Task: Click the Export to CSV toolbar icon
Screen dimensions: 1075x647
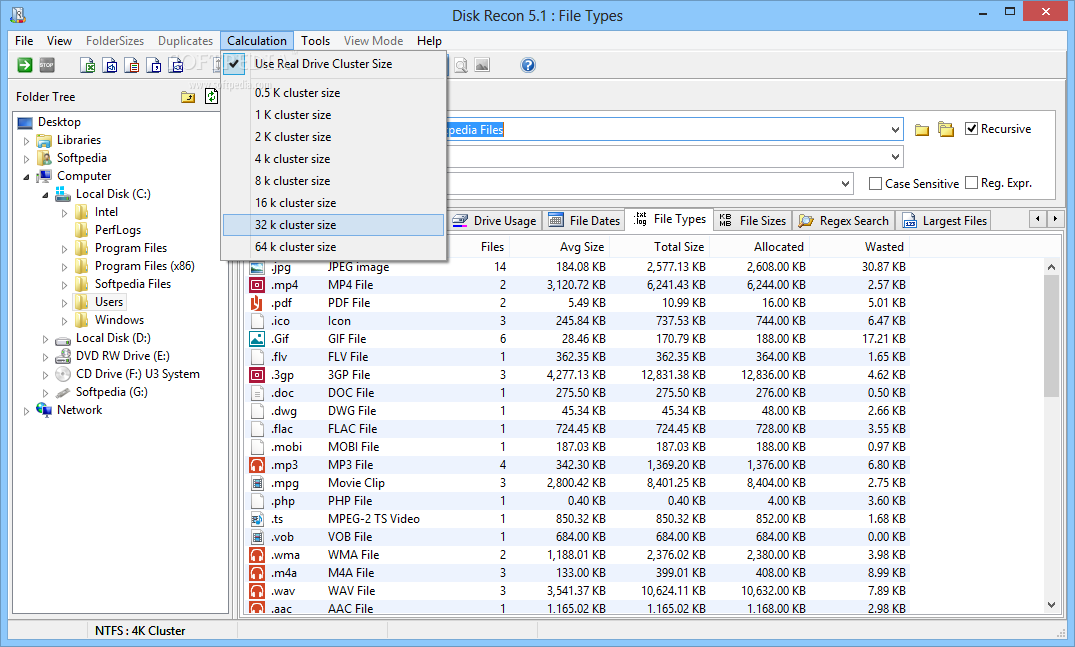Action: click(x=154, y=65)
